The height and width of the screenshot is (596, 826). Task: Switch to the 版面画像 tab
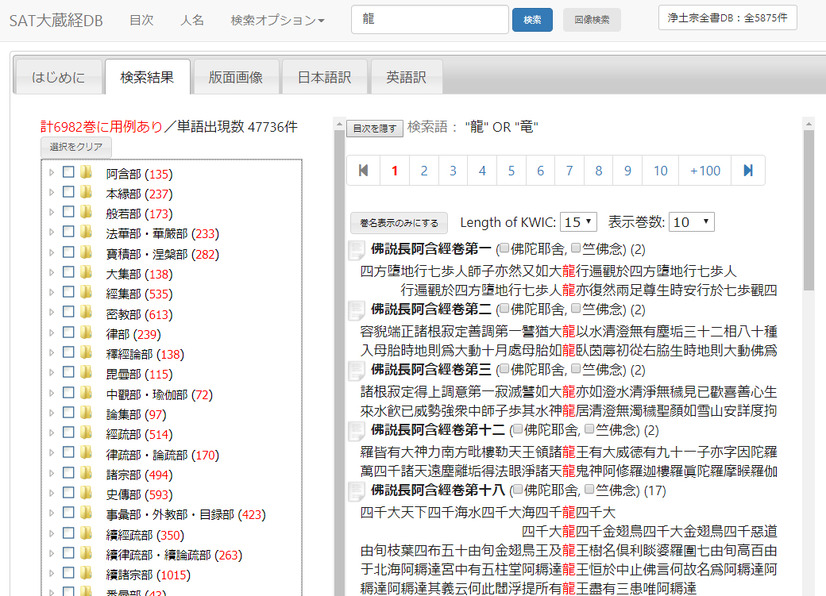(x=235, y=77)
